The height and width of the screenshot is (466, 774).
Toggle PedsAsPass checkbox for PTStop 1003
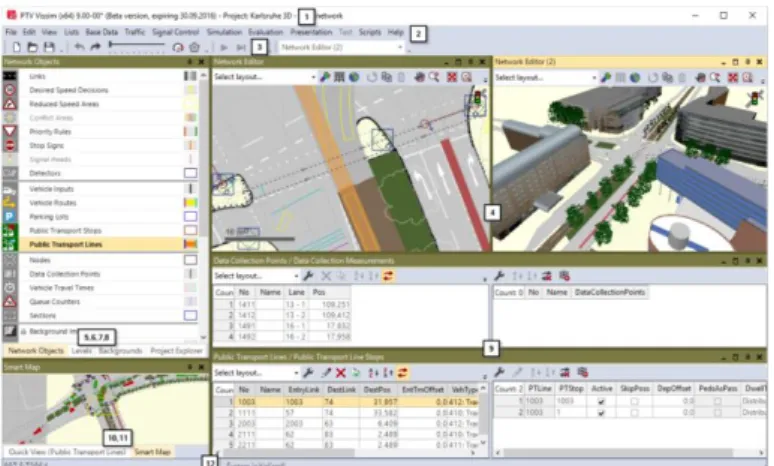[x=718, y=401]
